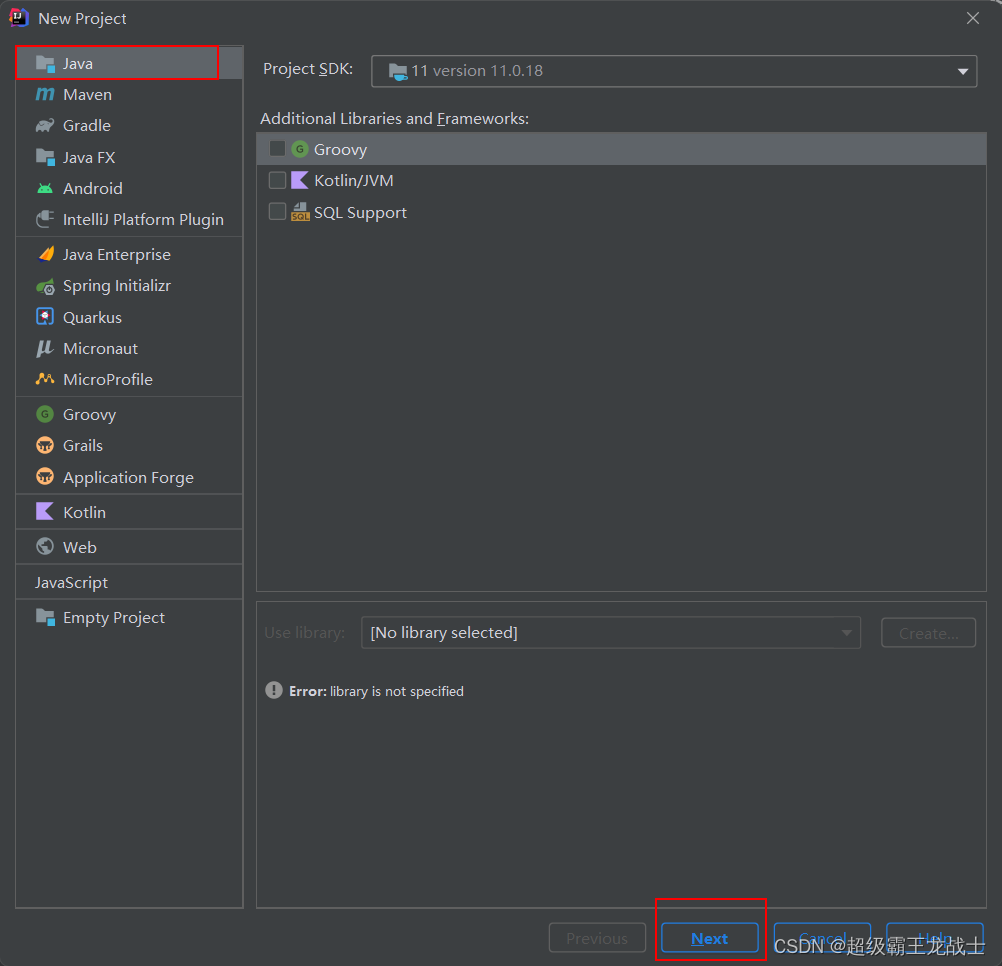1002x966 pixels.
Task: Select the Empty Project type
Action: coord(129,617)
